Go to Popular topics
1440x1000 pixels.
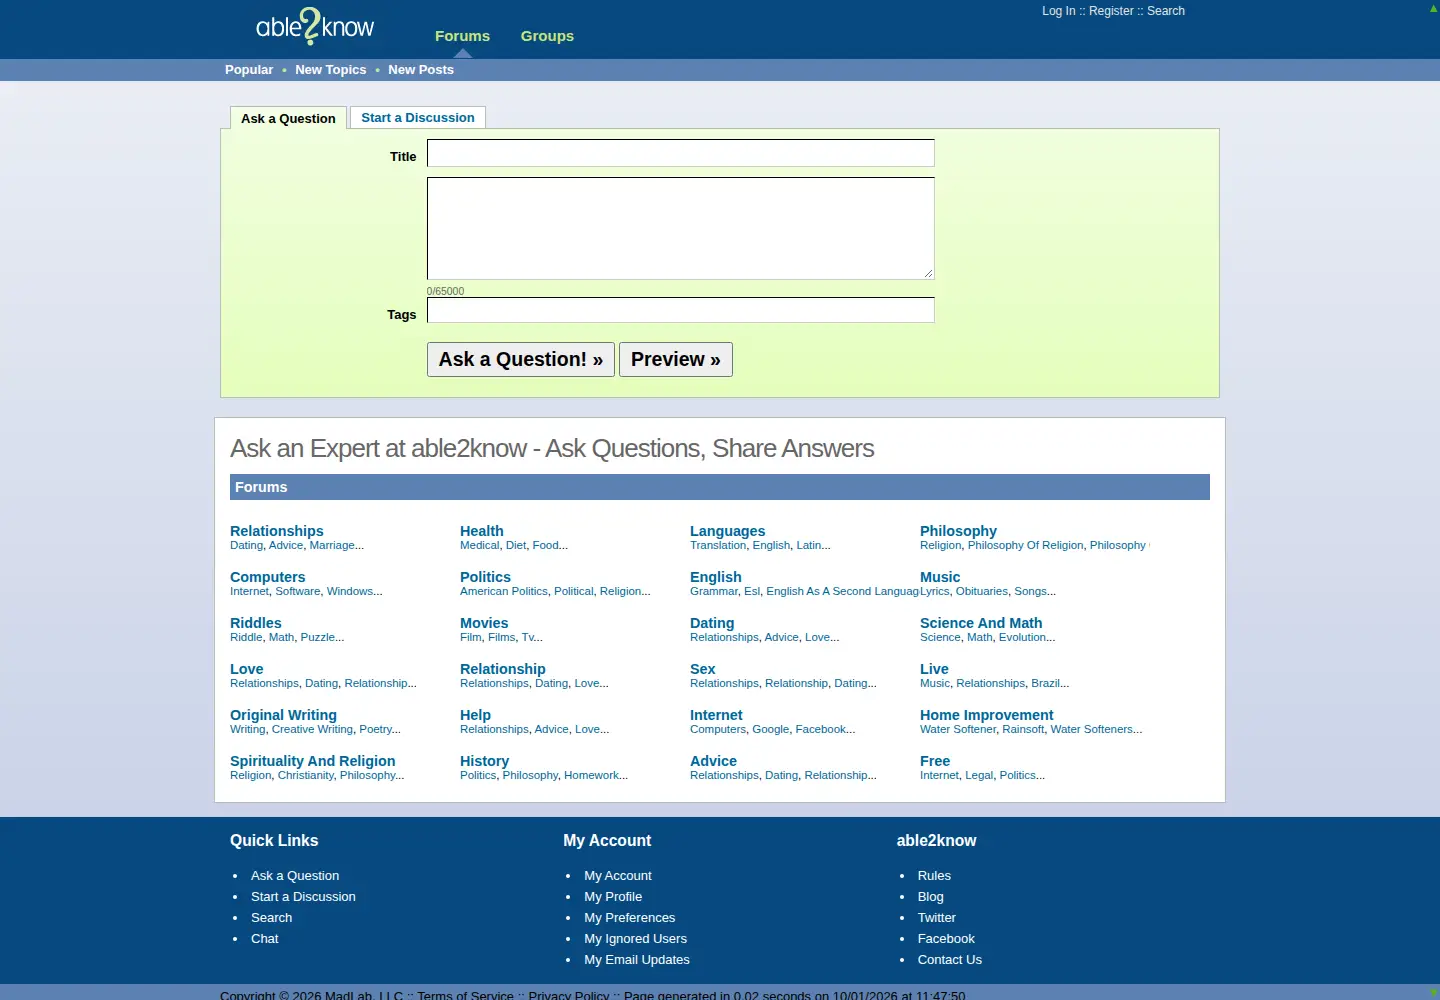click(249, 70)
